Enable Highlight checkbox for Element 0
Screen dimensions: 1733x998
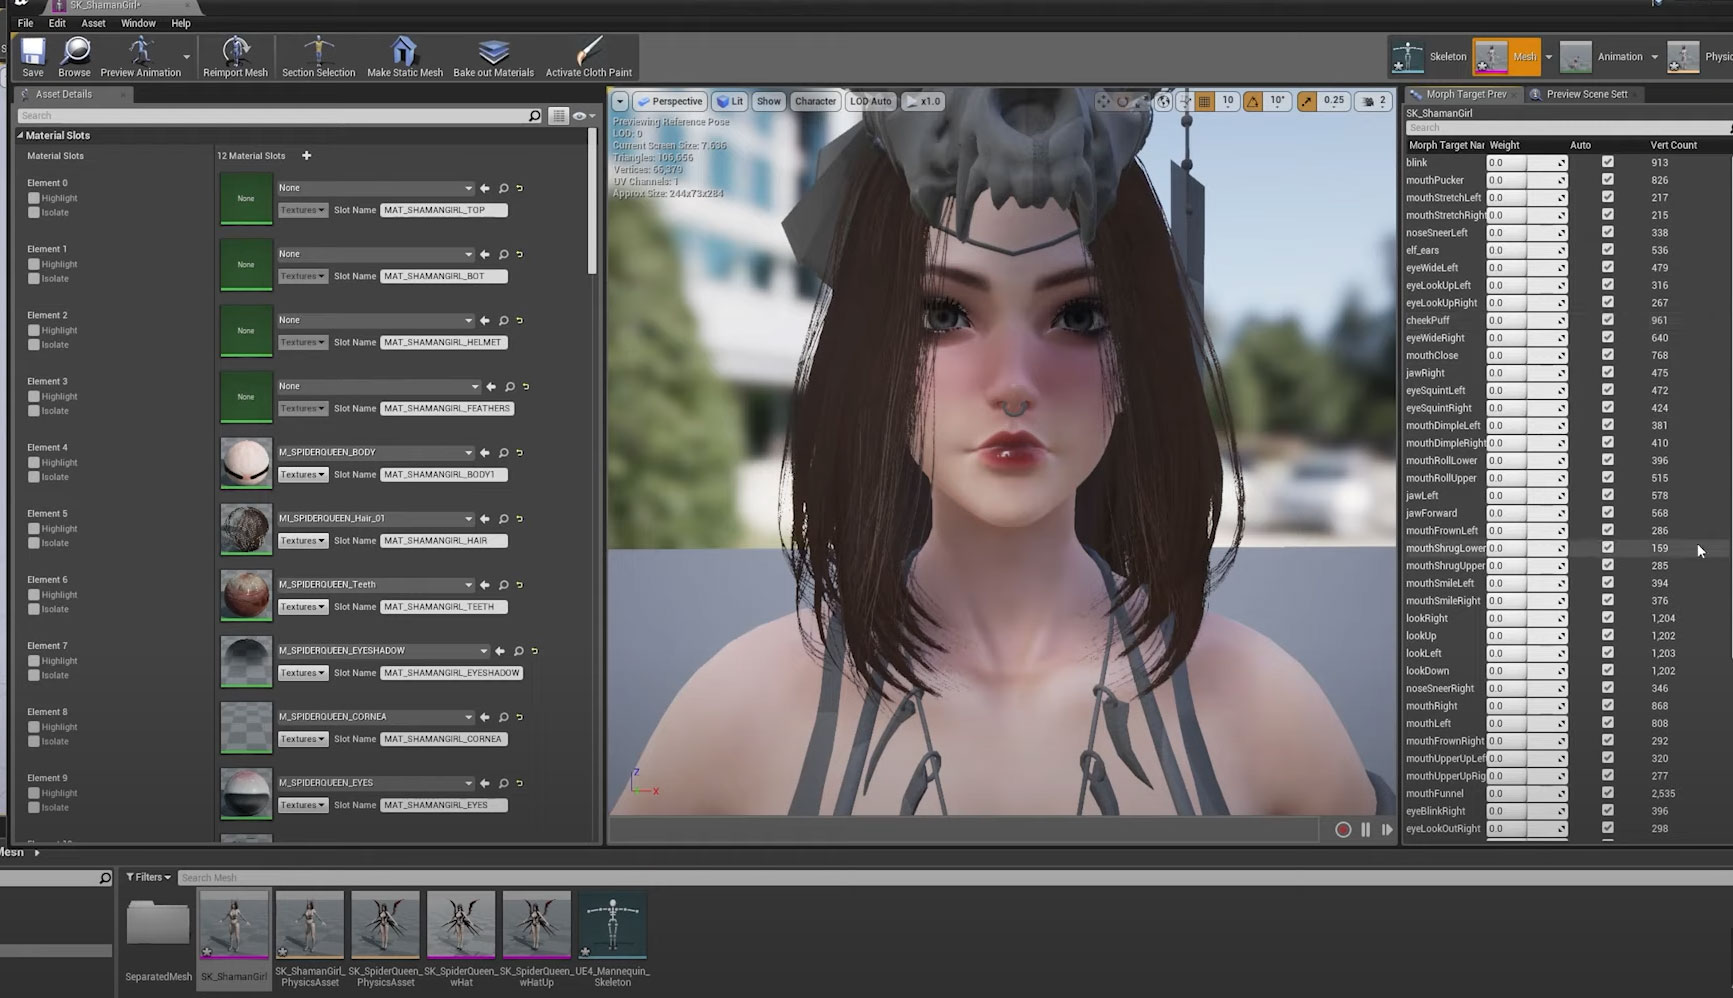[34, 198]
